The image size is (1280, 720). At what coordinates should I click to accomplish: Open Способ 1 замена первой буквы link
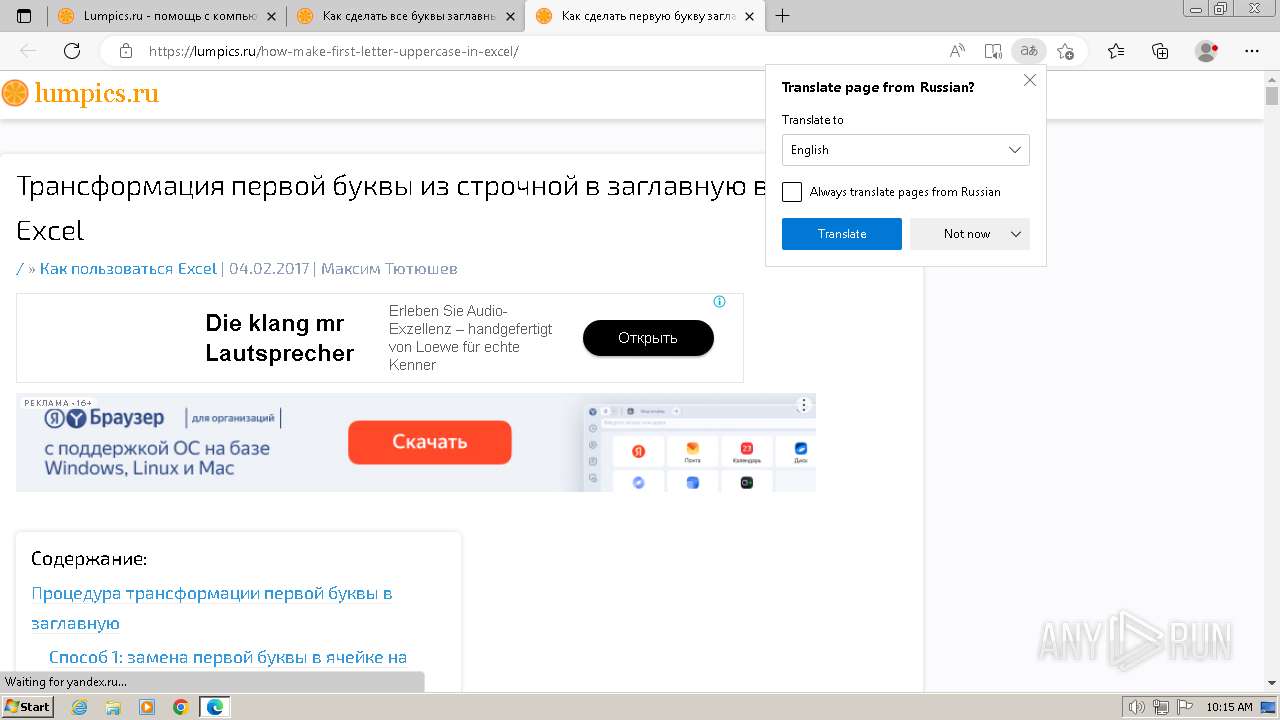click(x=228, y=657)
